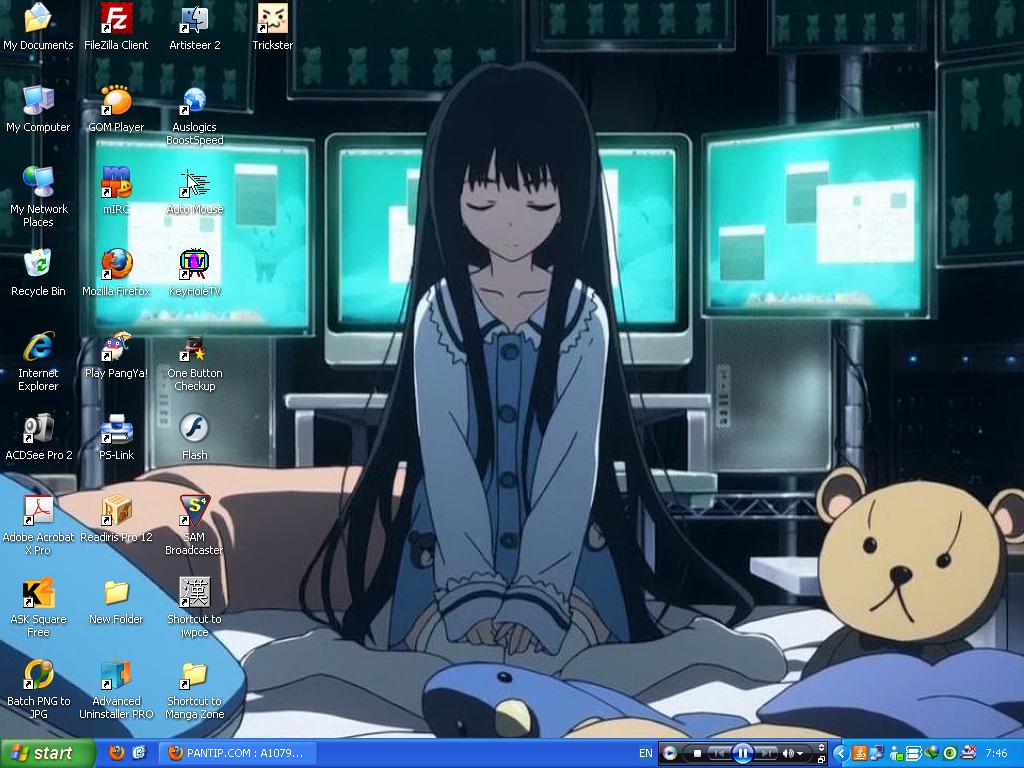Screen dimensions: 1024x768
Task: Mute the taskbar media player volume
Action: pos(788,754)
